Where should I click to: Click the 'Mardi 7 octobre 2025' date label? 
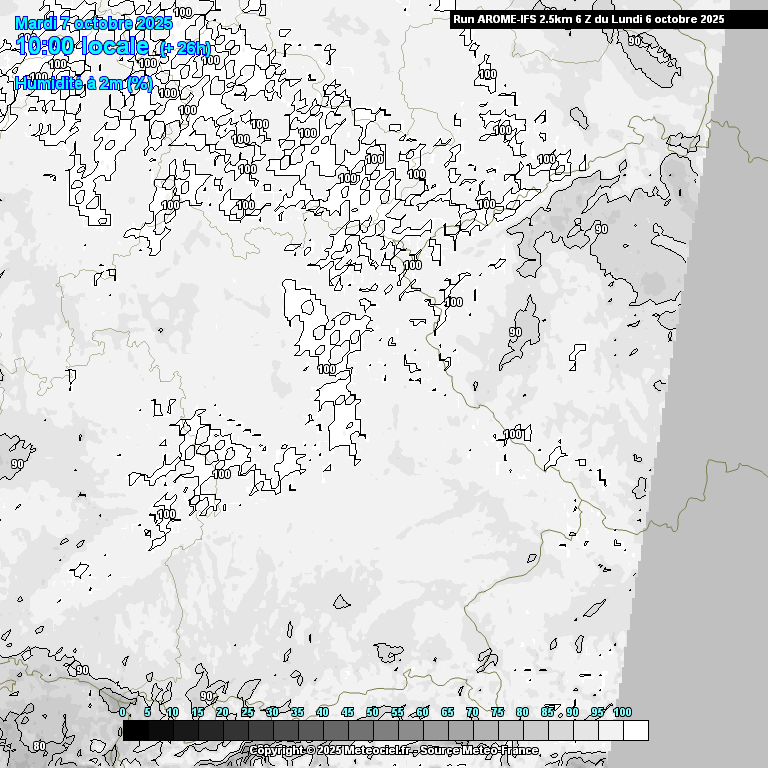94,23
